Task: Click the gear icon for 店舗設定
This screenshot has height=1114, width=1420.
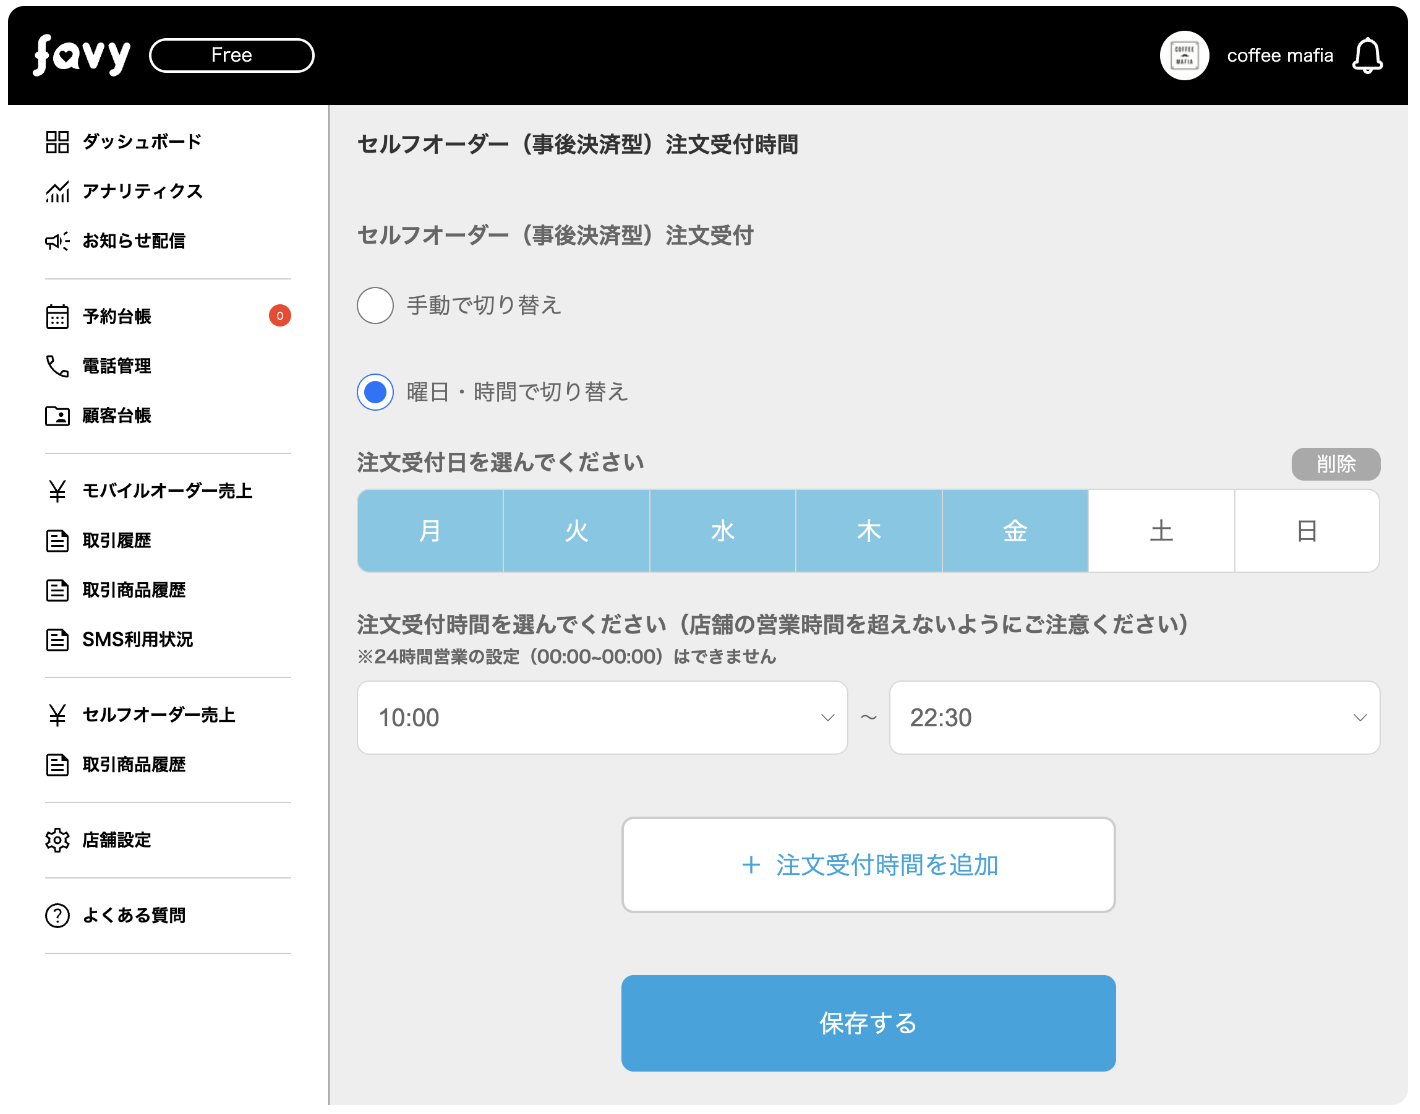Action: [x=57, y=840]
